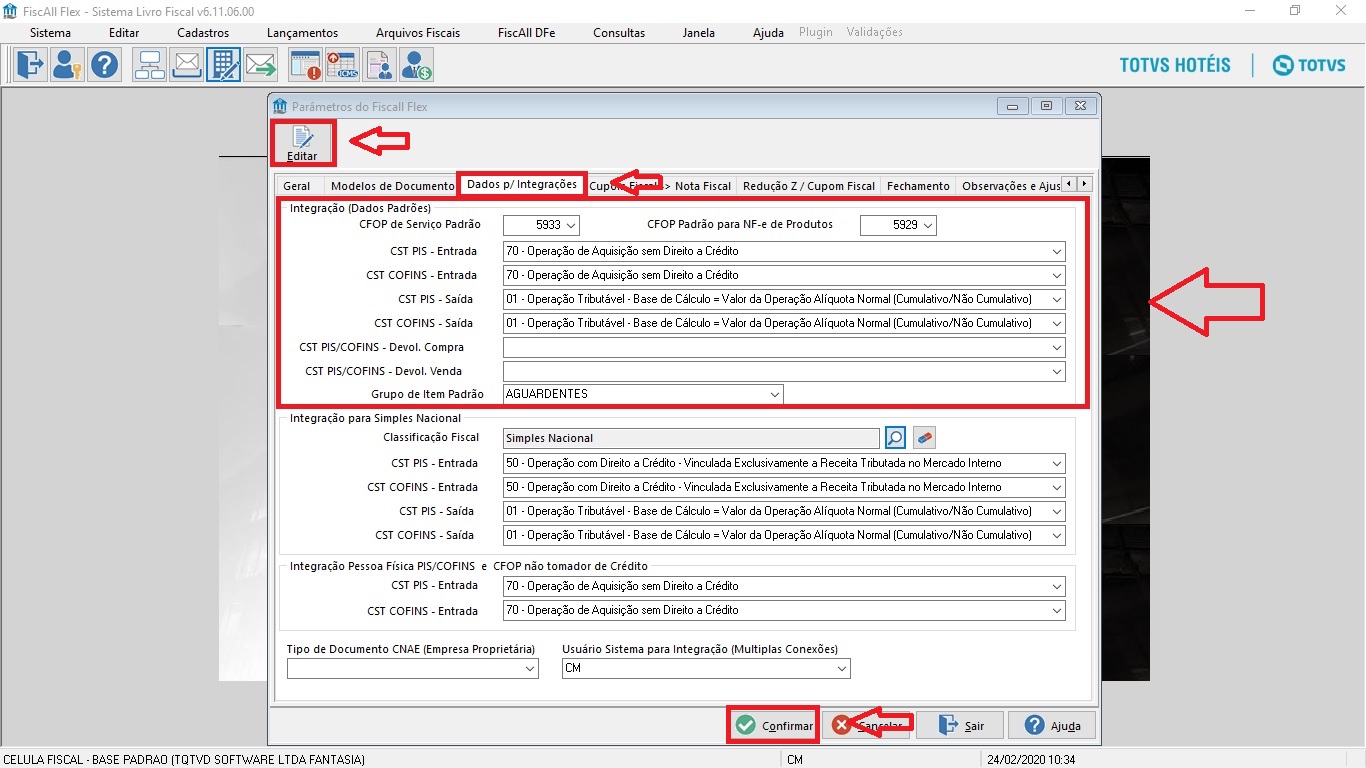Click the envelope with green arrow icon

pyautogui.click(x=260, y=66)
